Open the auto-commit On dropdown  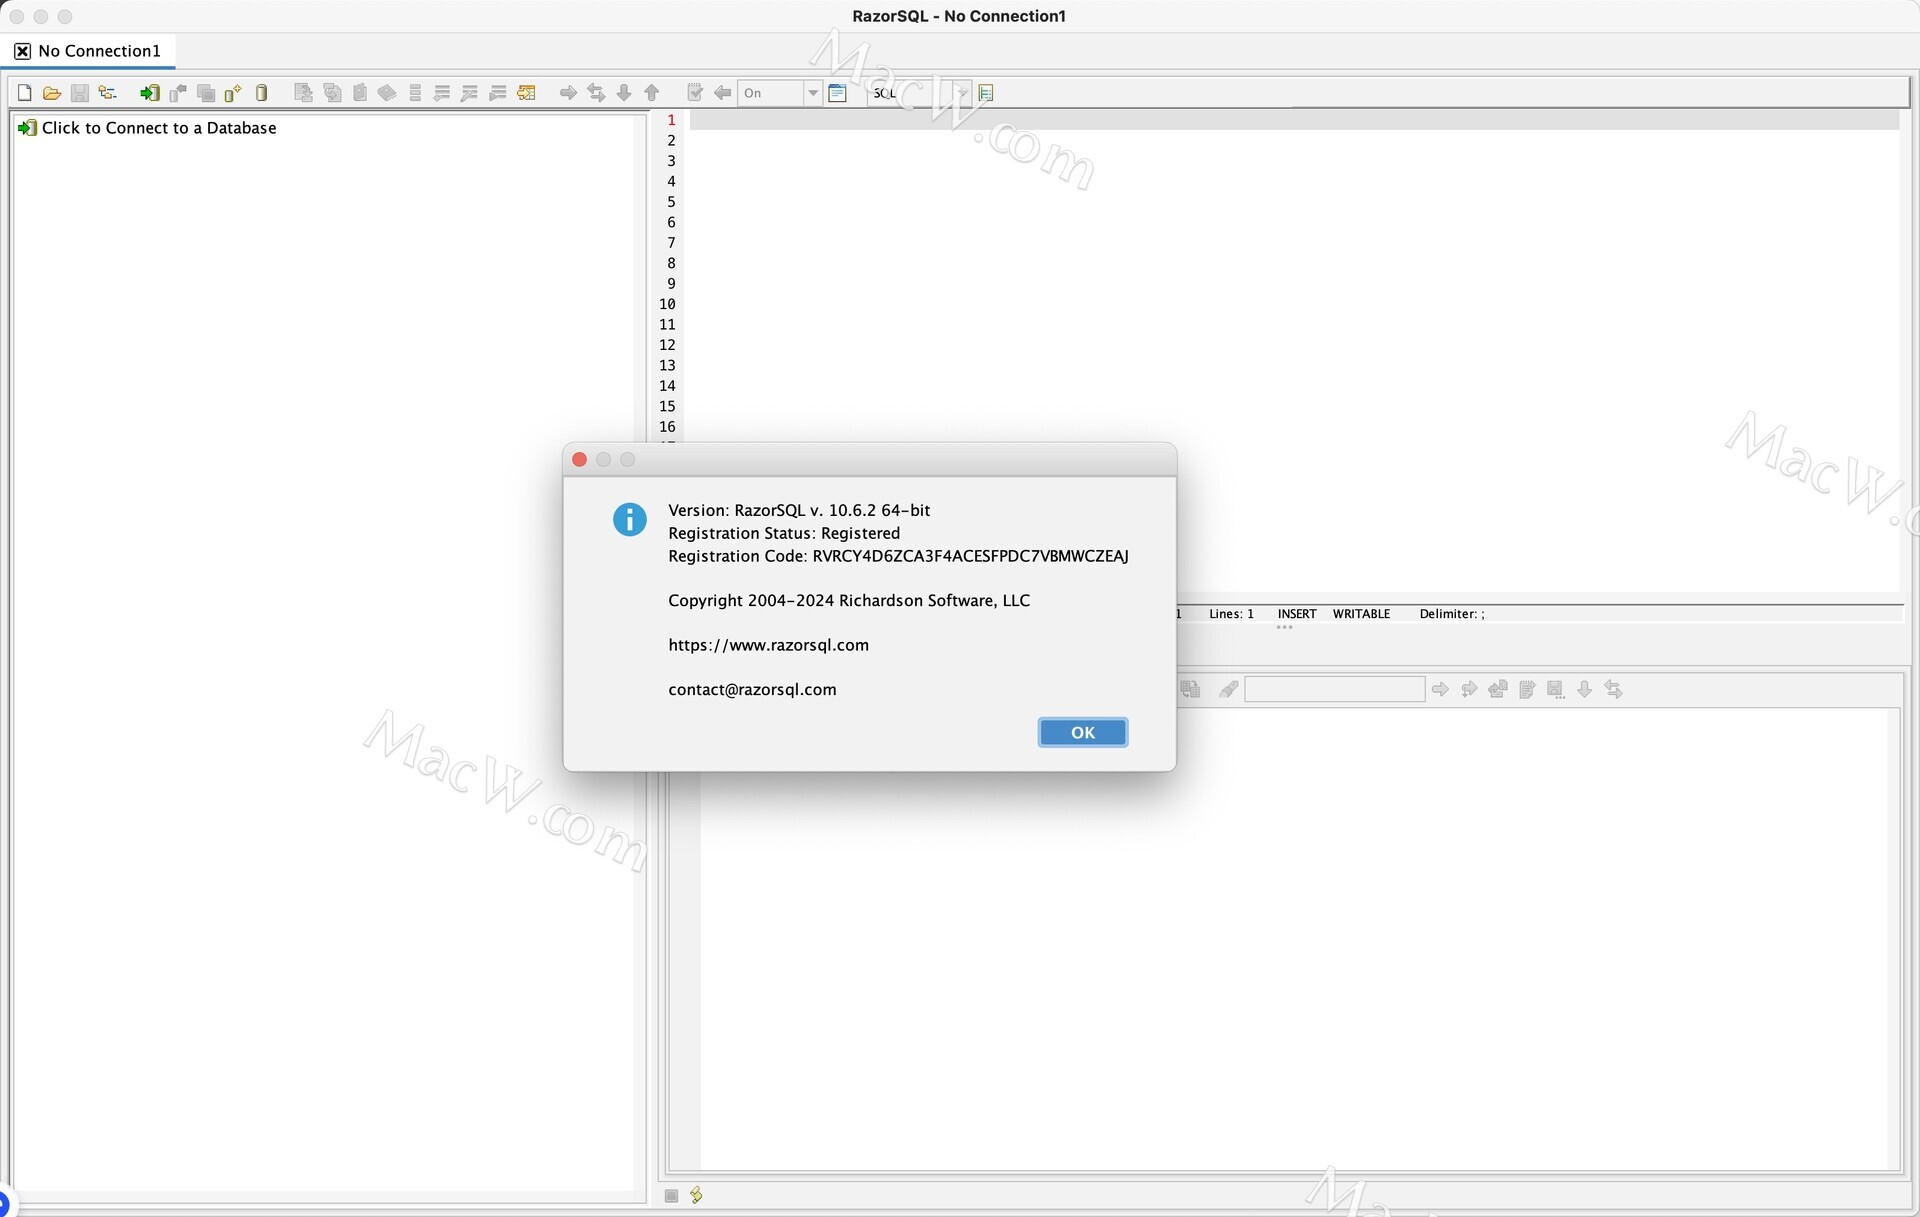click(812, 93)
